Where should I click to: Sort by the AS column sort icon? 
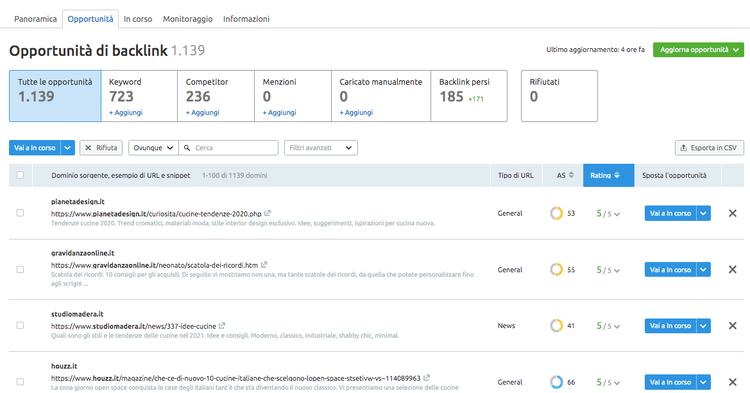pyautogui.click(x=571, y=175)
